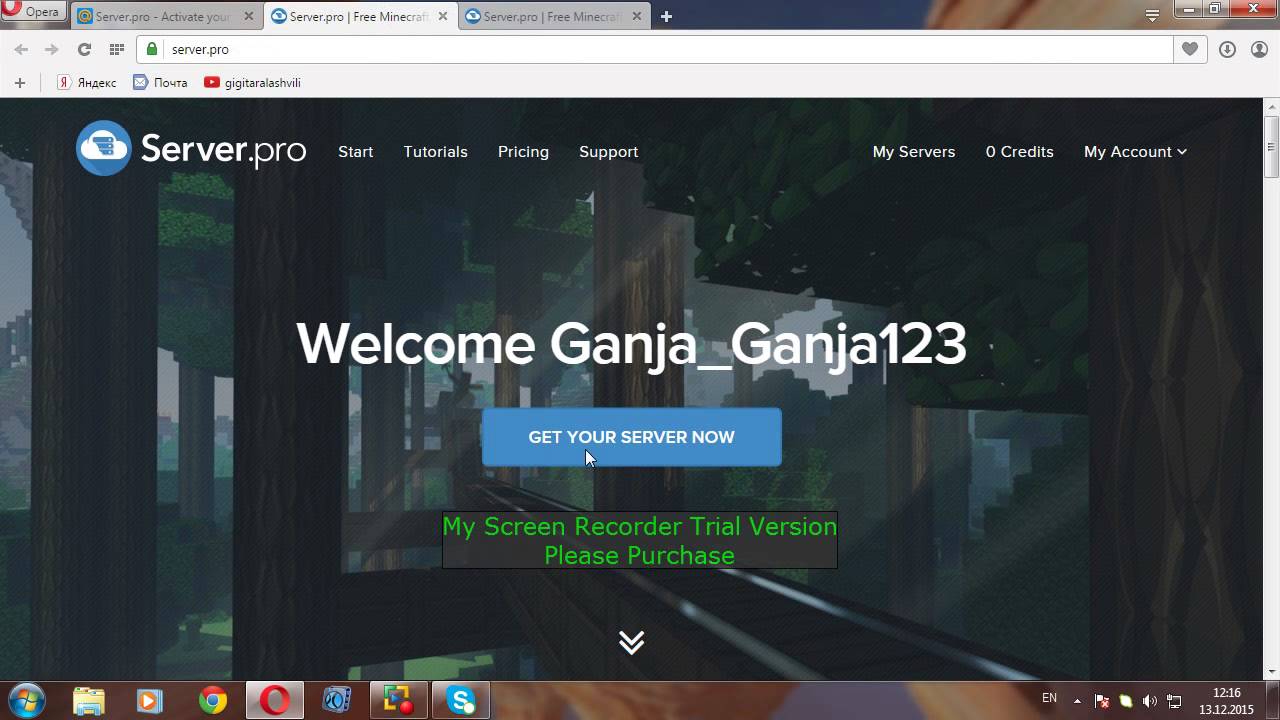Screen dimensions: 1280x720
Task: Open the blue film app taskbar icon
Action: (337, 701)
